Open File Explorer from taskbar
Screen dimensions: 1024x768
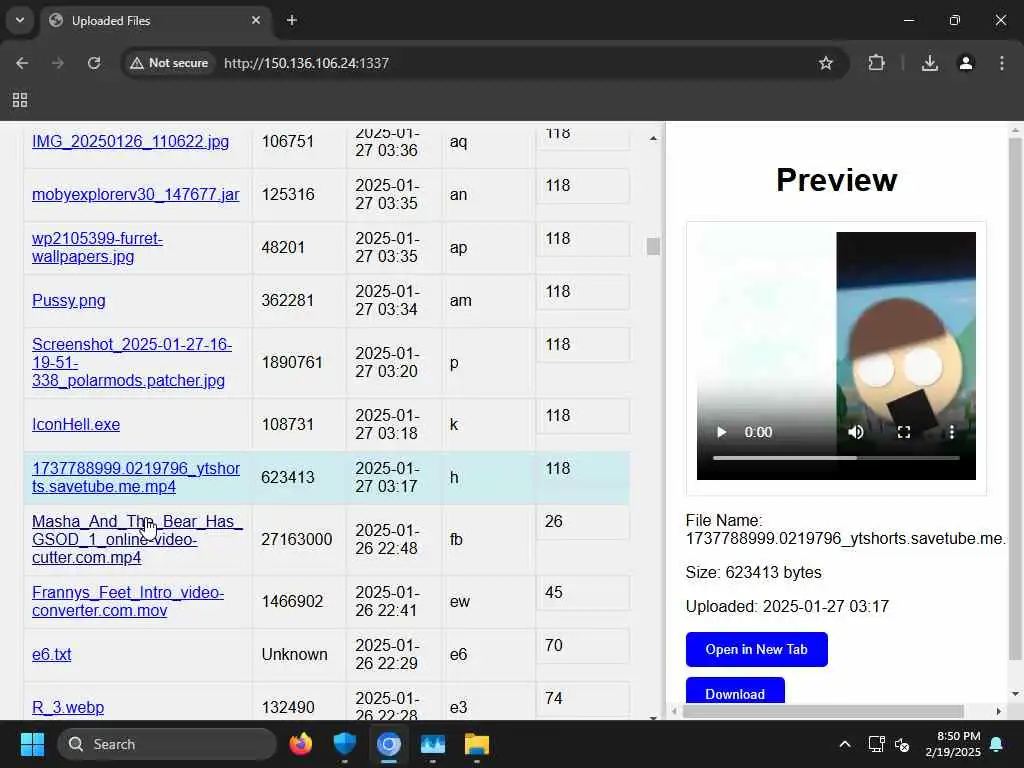pyautogui.click(x=477, y=744)
